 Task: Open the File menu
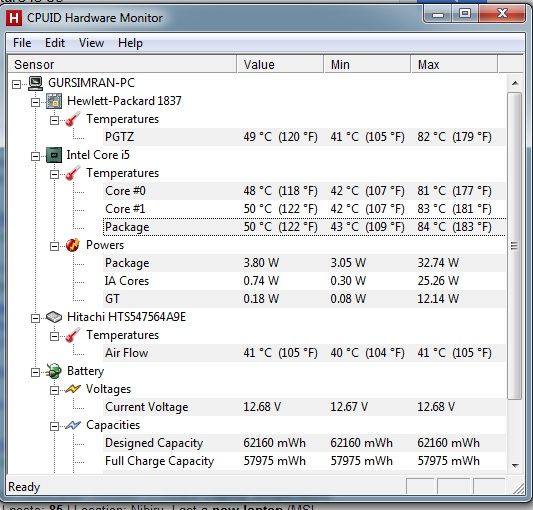[x=22, y=43]
